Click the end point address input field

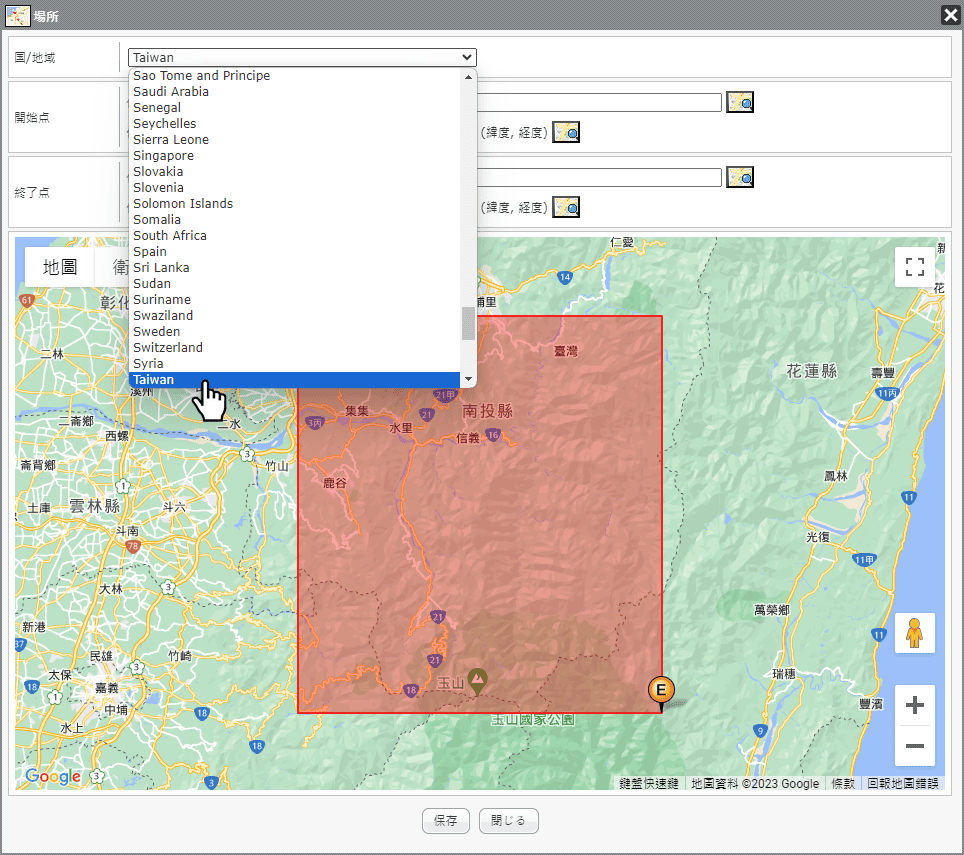click(599, 177)
